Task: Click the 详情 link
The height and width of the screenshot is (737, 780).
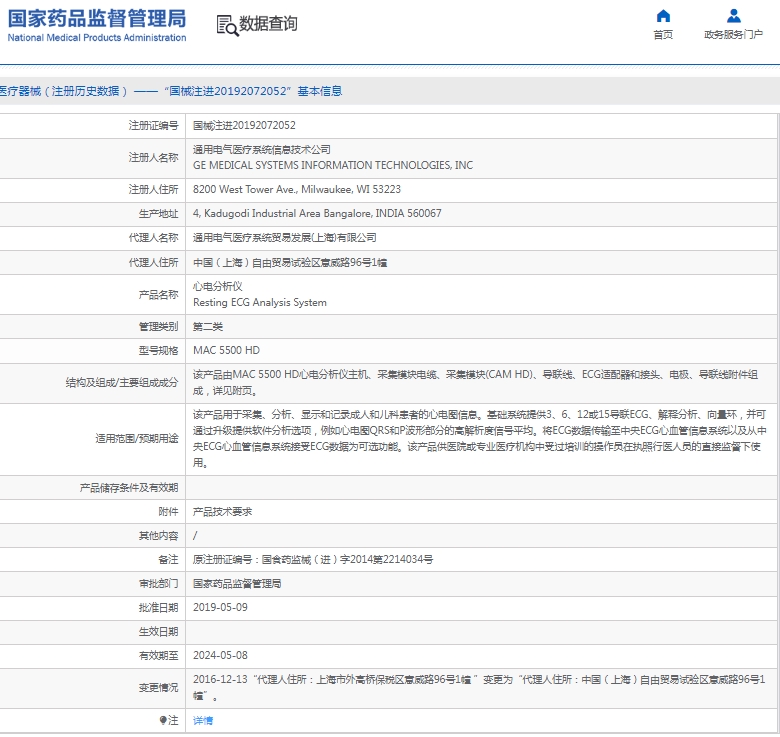Action: pos(203,720)
